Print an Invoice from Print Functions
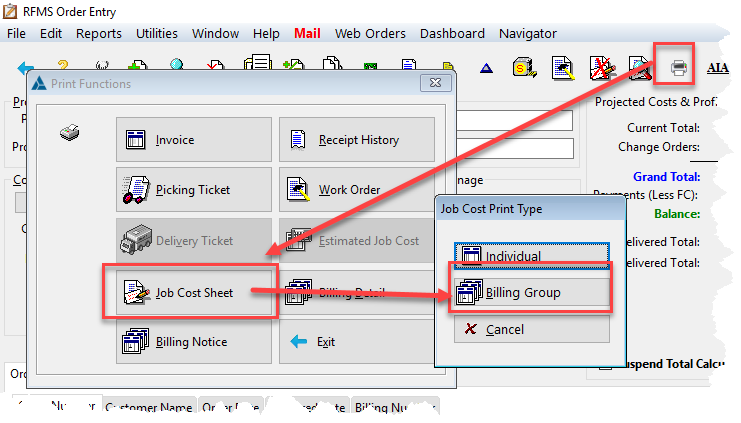Viewport: 741px width, 423px height. pos(194,139)
